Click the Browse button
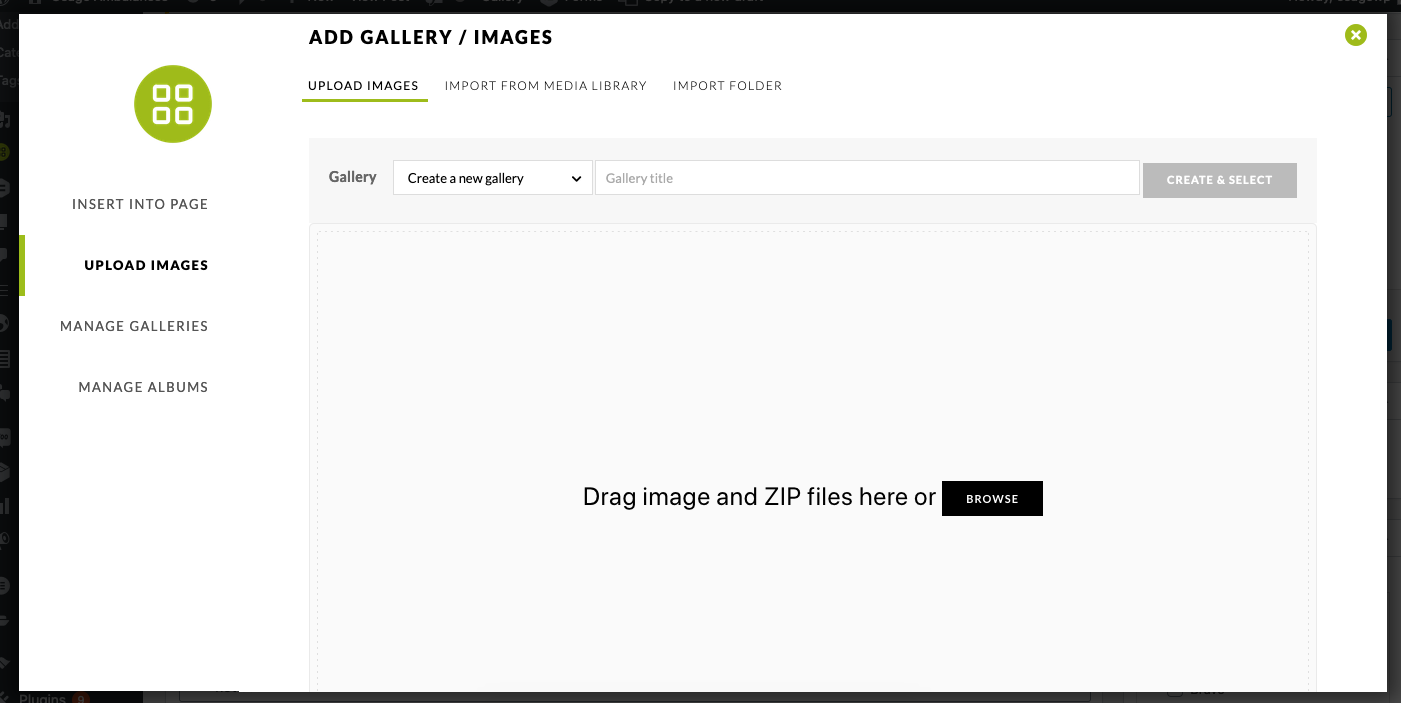Viewport: 1401px width, 703px height. pyautogui.click(x=992, y=498)
